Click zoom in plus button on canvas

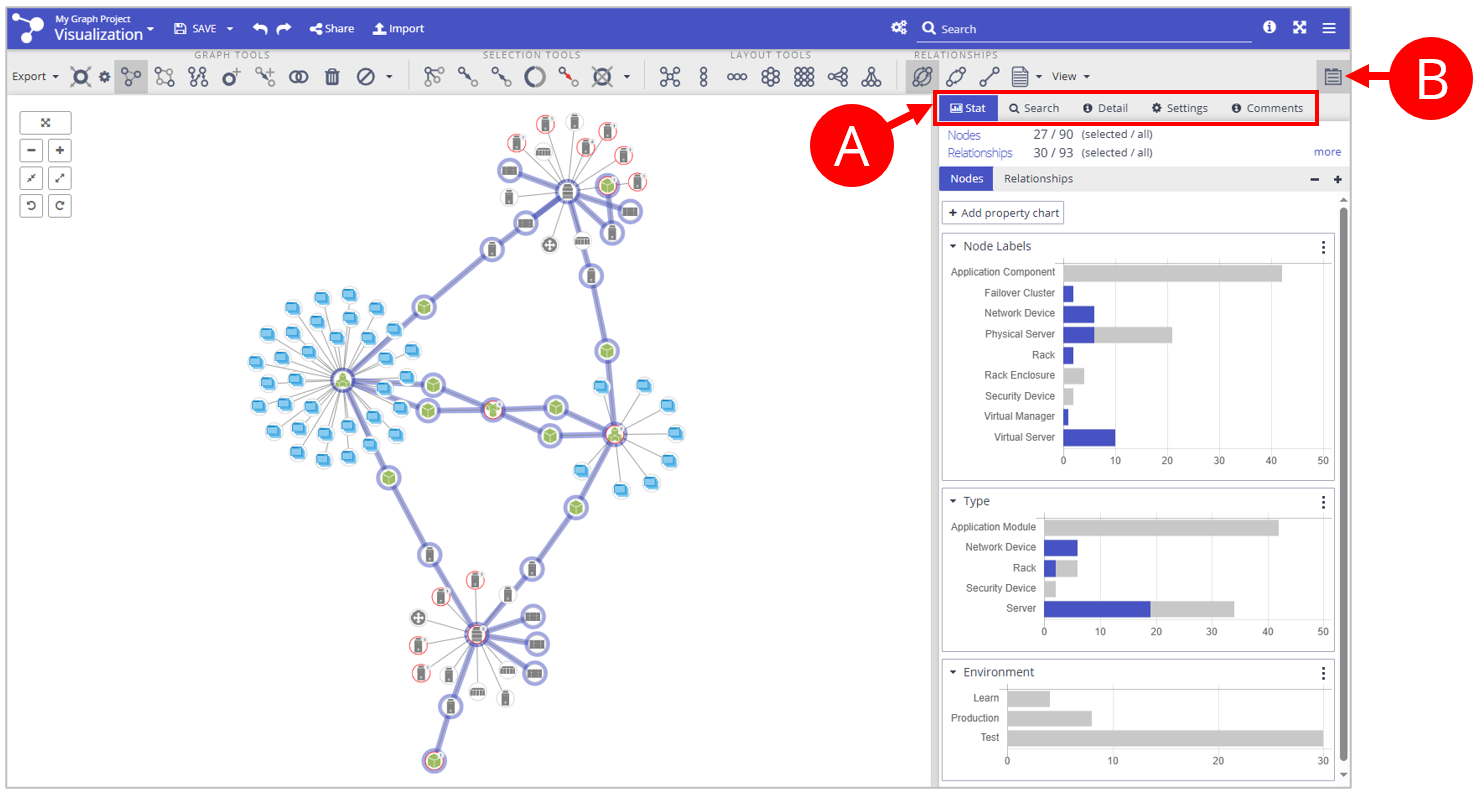[x=60, y=151]
